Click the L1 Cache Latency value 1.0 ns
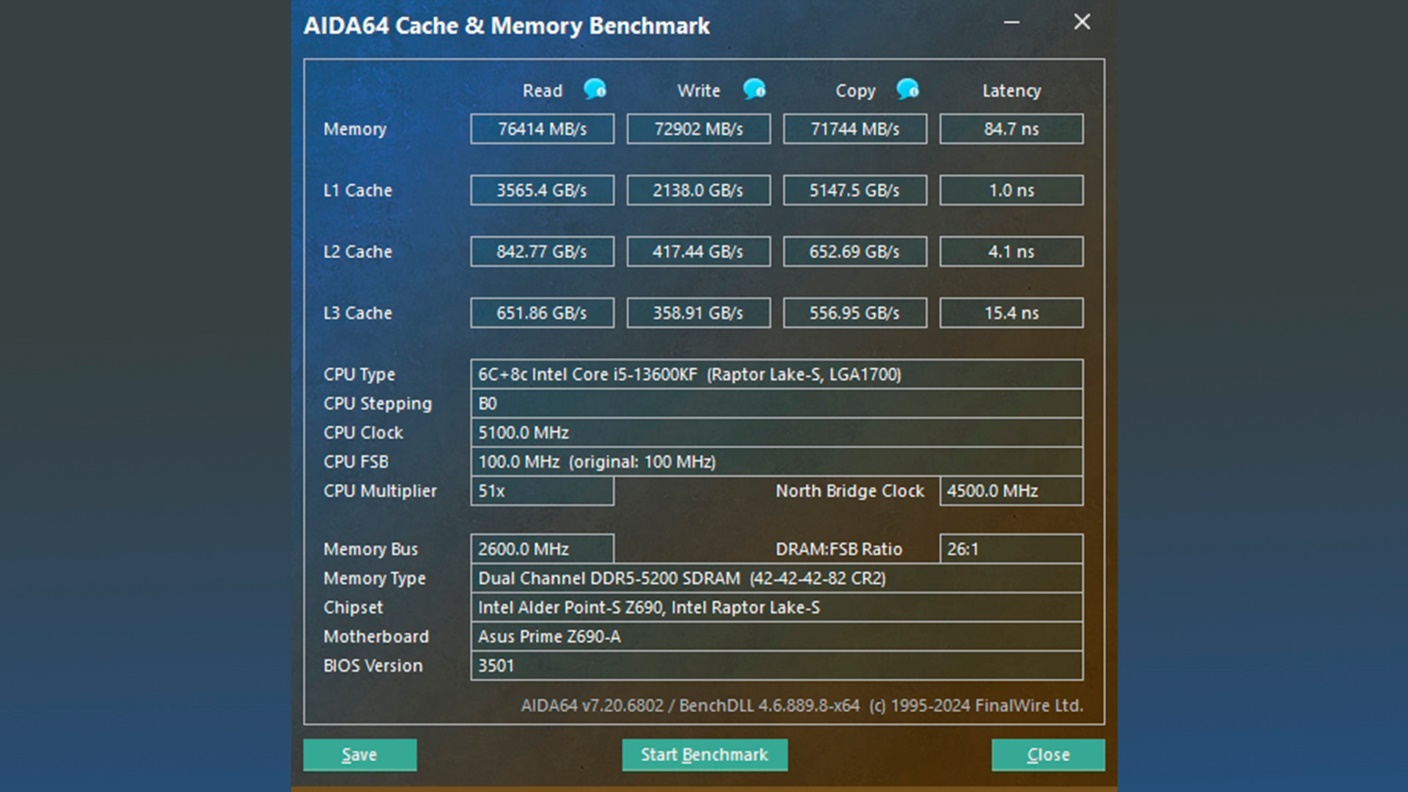 tap(1011, 190)
